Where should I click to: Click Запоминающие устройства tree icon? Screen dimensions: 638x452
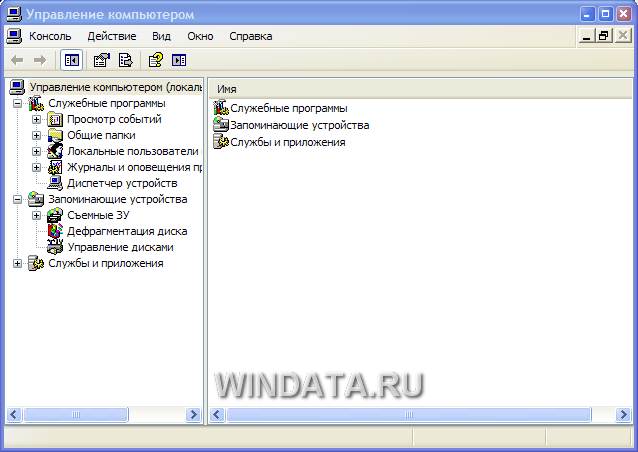pos(36,199)
